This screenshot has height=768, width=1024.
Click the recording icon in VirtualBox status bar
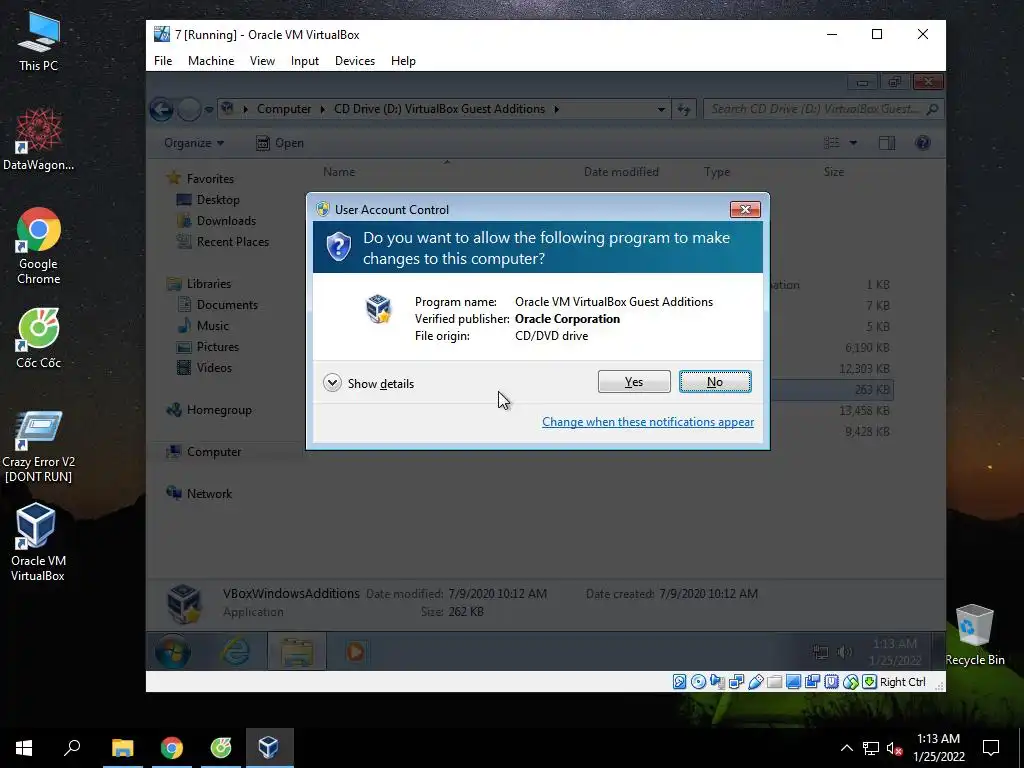[812, 682]
